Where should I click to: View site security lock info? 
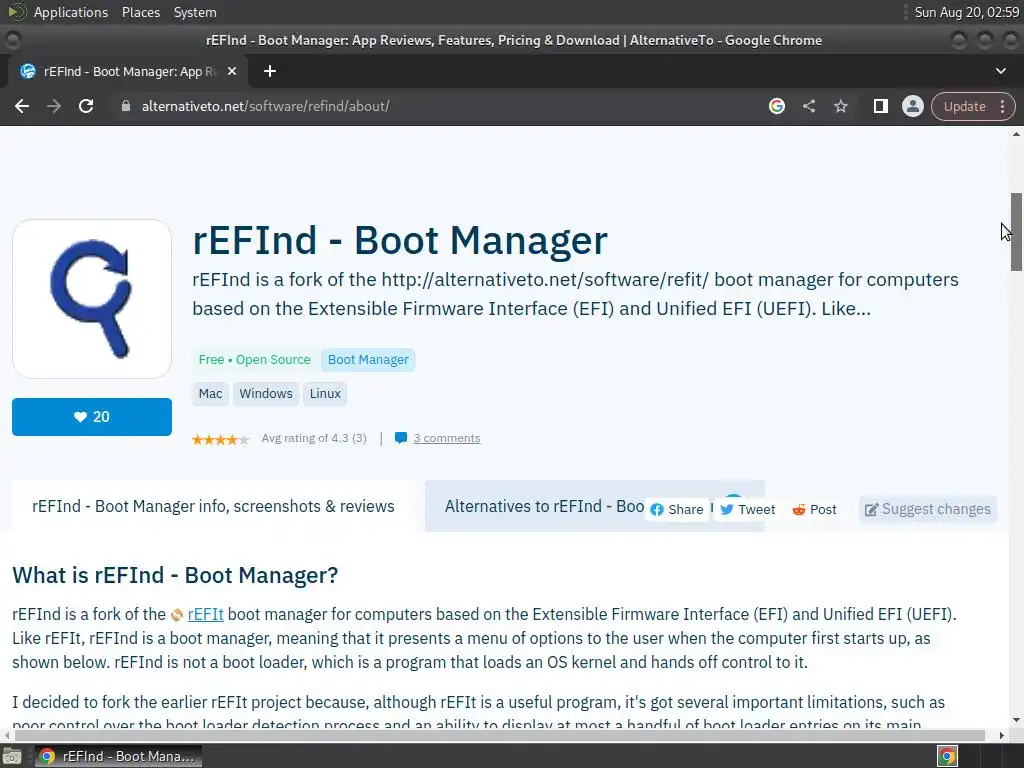pyautogui.click(x=126, y=106)
